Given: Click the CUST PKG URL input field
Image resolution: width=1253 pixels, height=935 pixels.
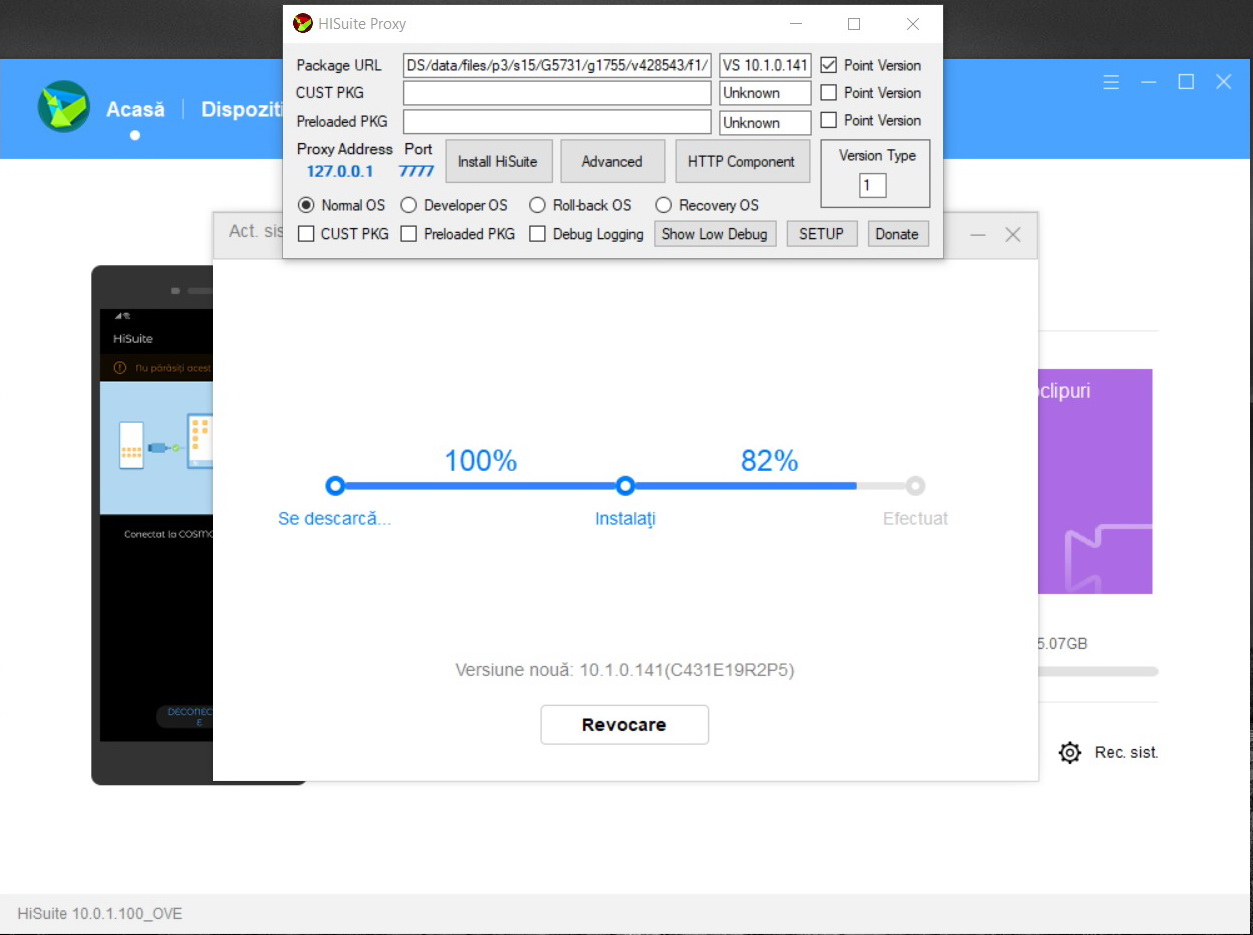Looking at the screenshot, I should [557, 93].
